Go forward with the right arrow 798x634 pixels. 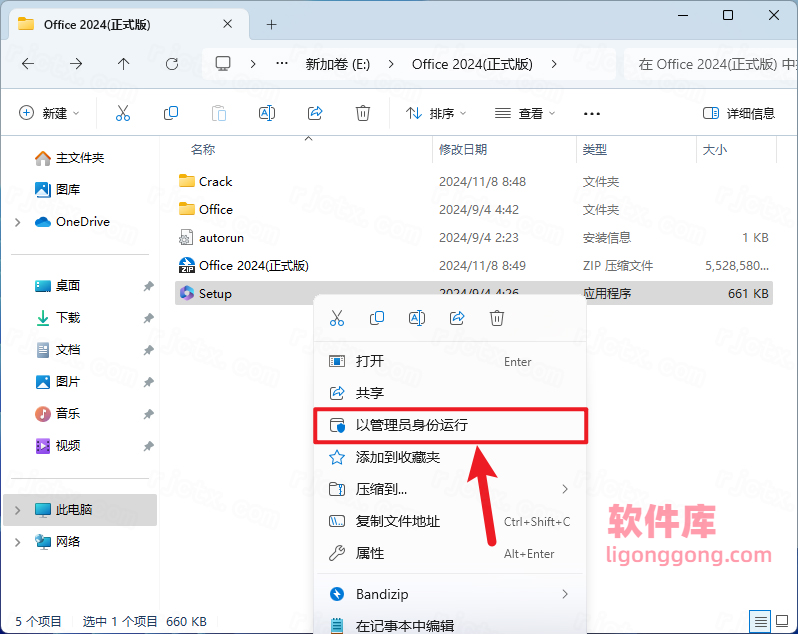76,64
